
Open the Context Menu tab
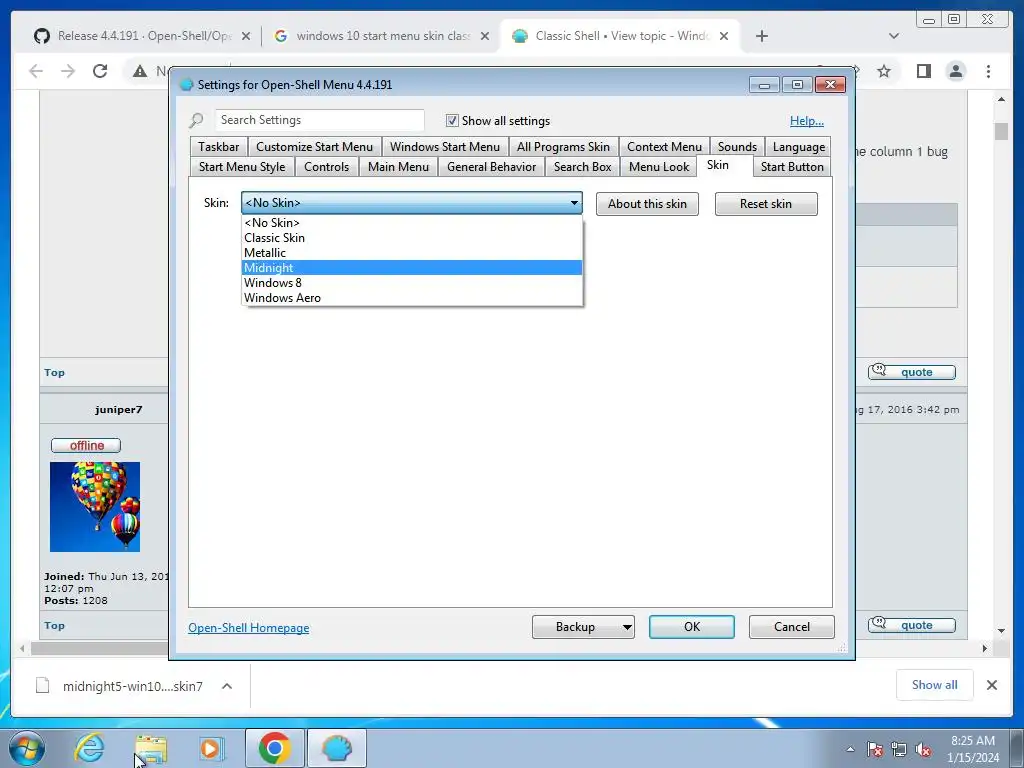(x=664, y=147)
